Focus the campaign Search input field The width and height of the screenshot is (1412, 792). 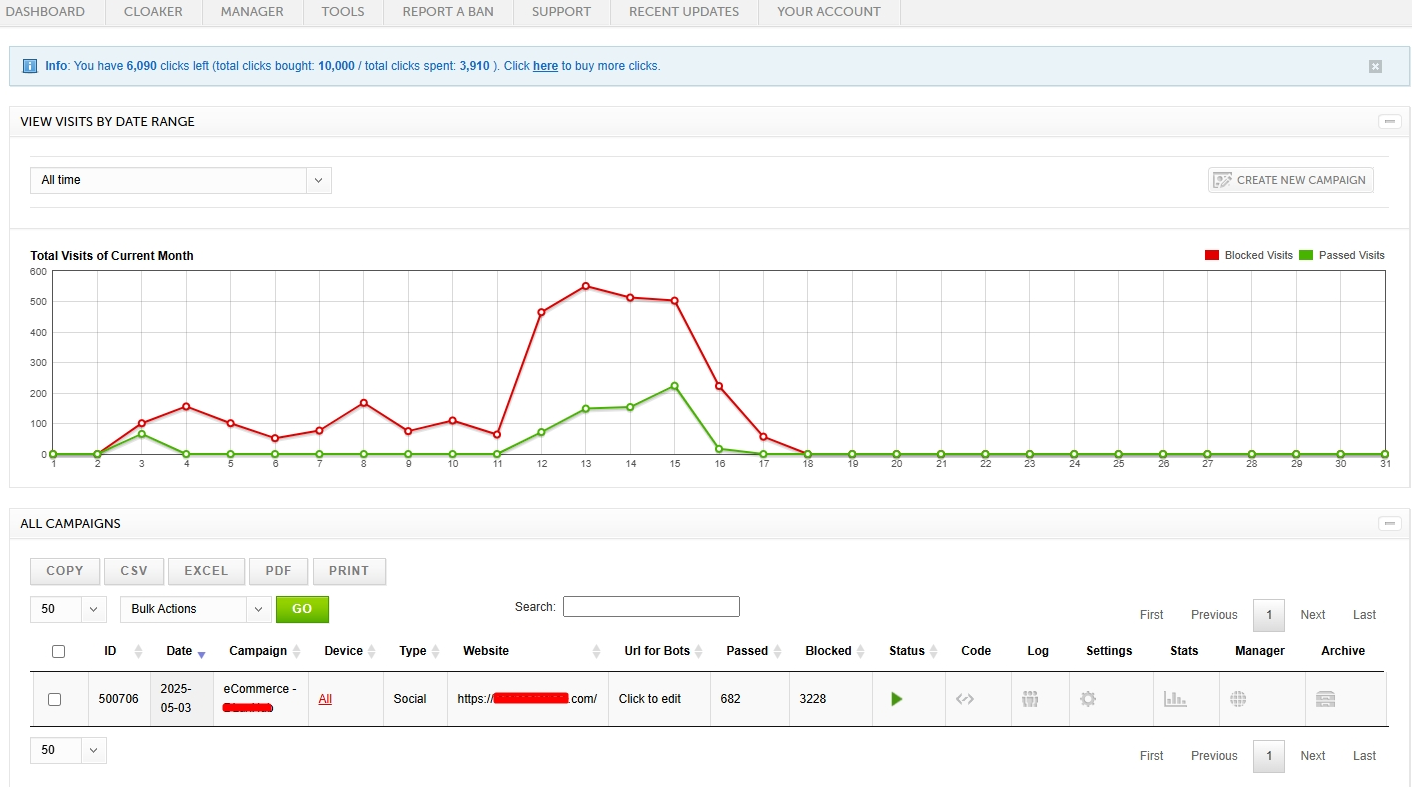tap(651, 607)
